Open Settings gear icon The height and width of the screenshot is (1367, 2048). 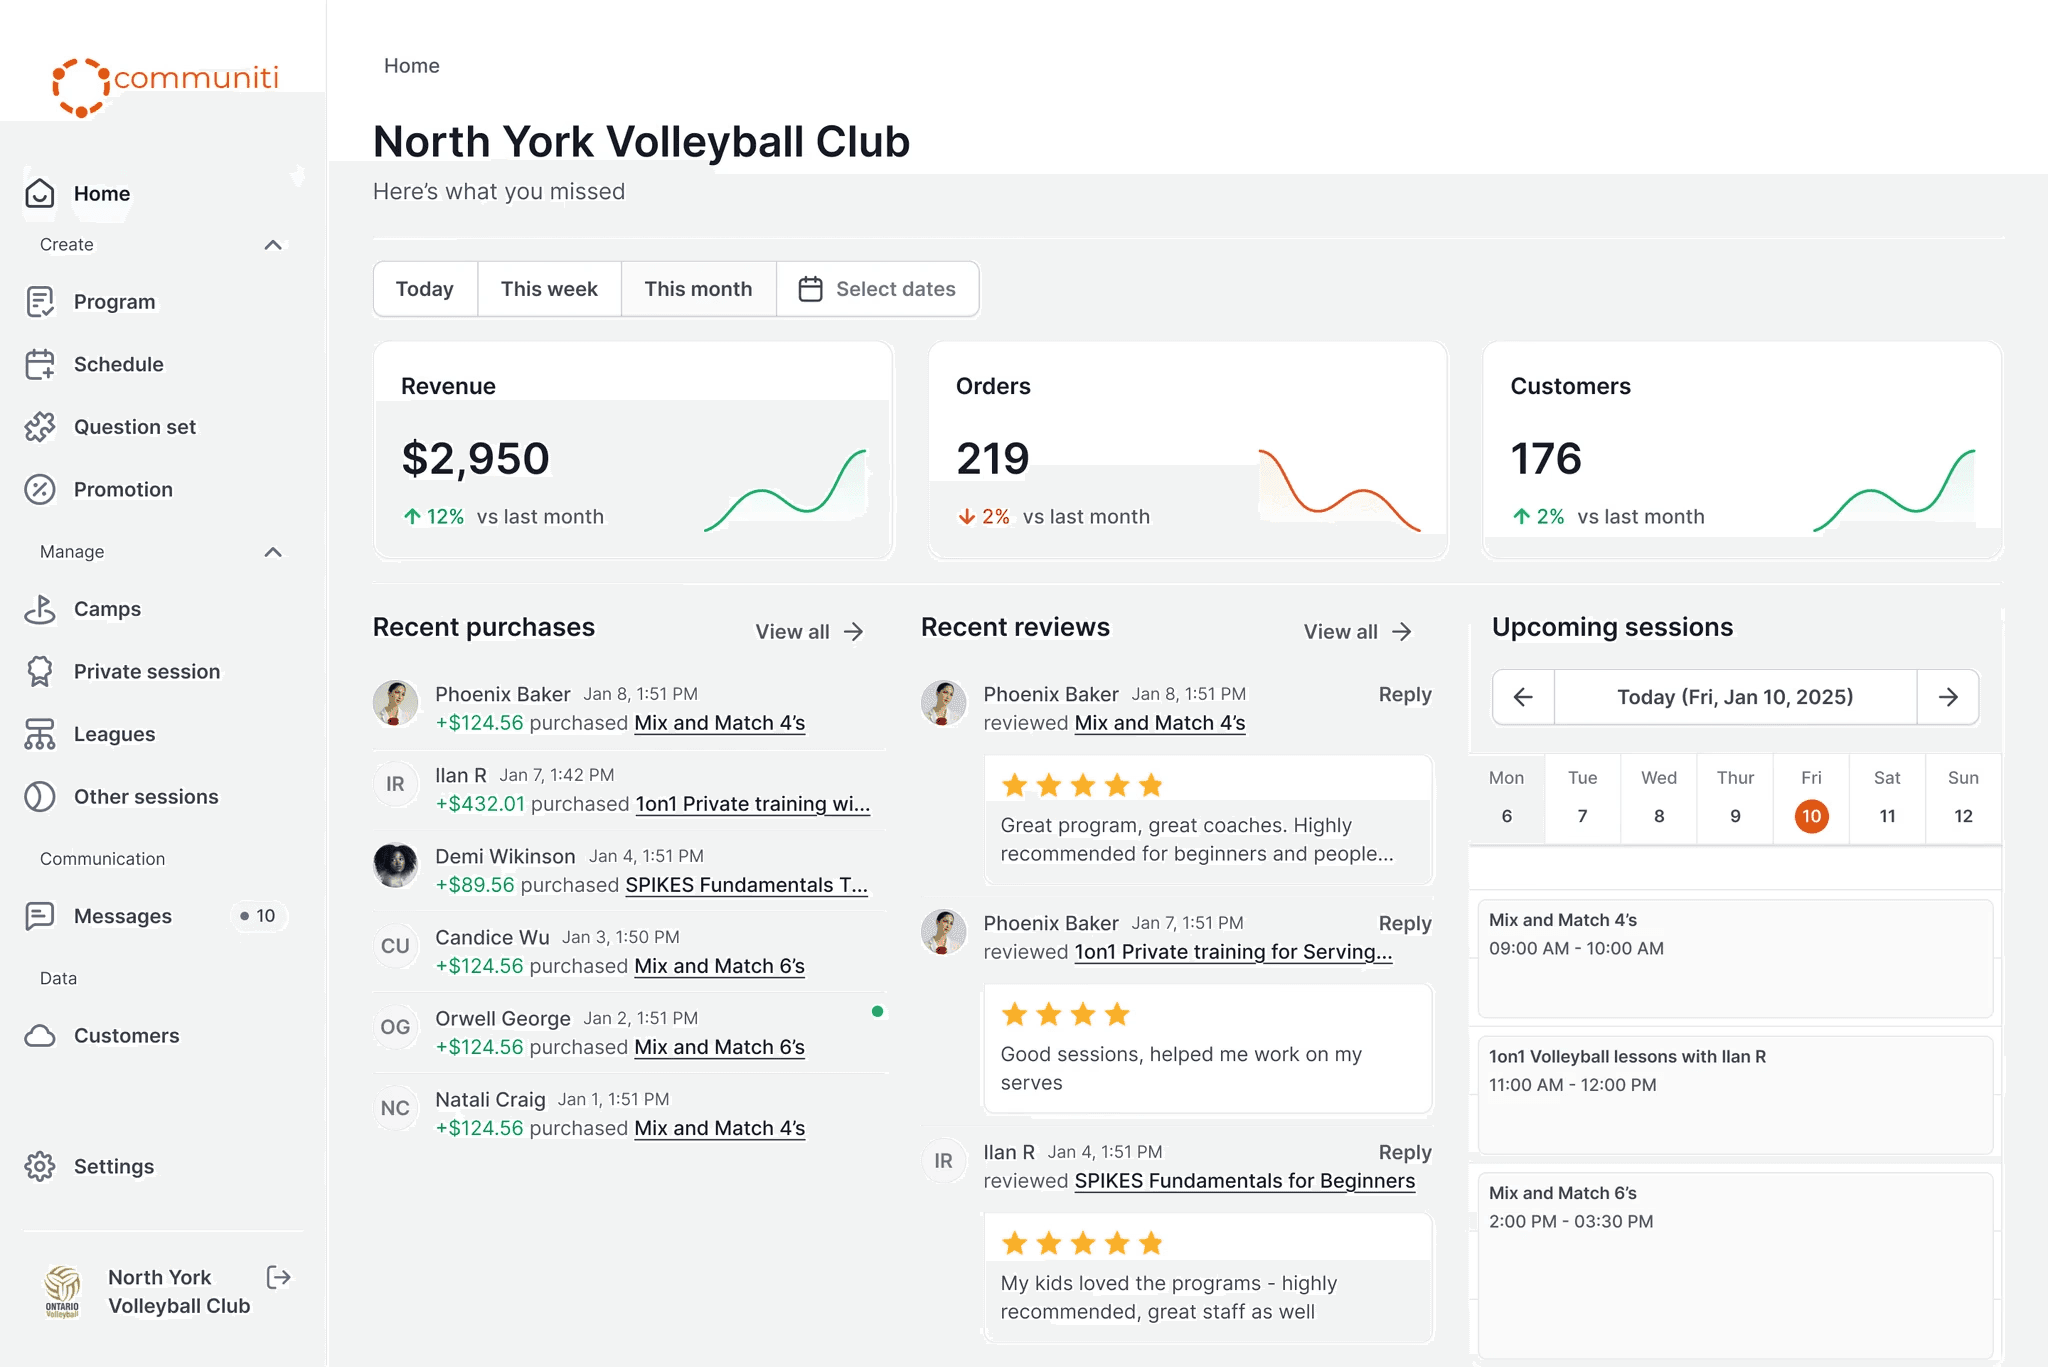[x=40, y=1166]
